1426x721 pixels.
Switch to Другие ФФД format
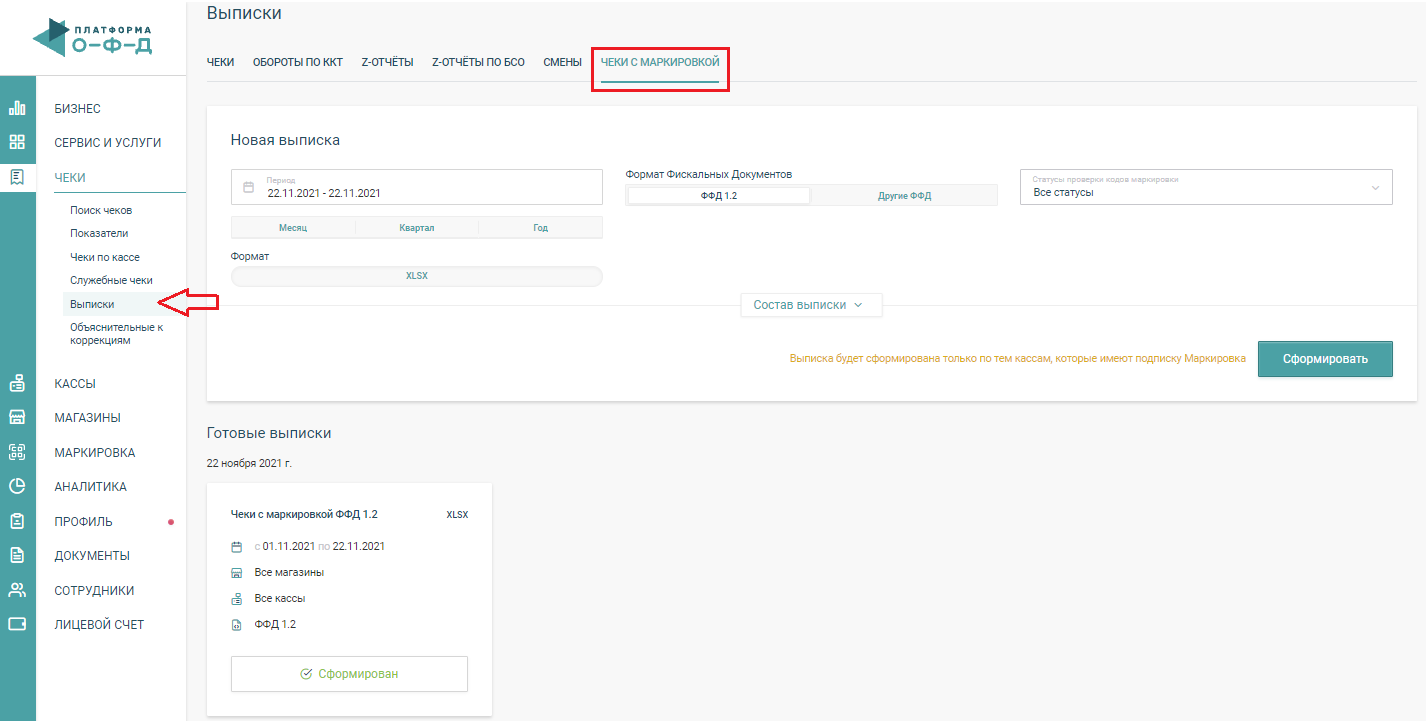[x=904, y=196]
